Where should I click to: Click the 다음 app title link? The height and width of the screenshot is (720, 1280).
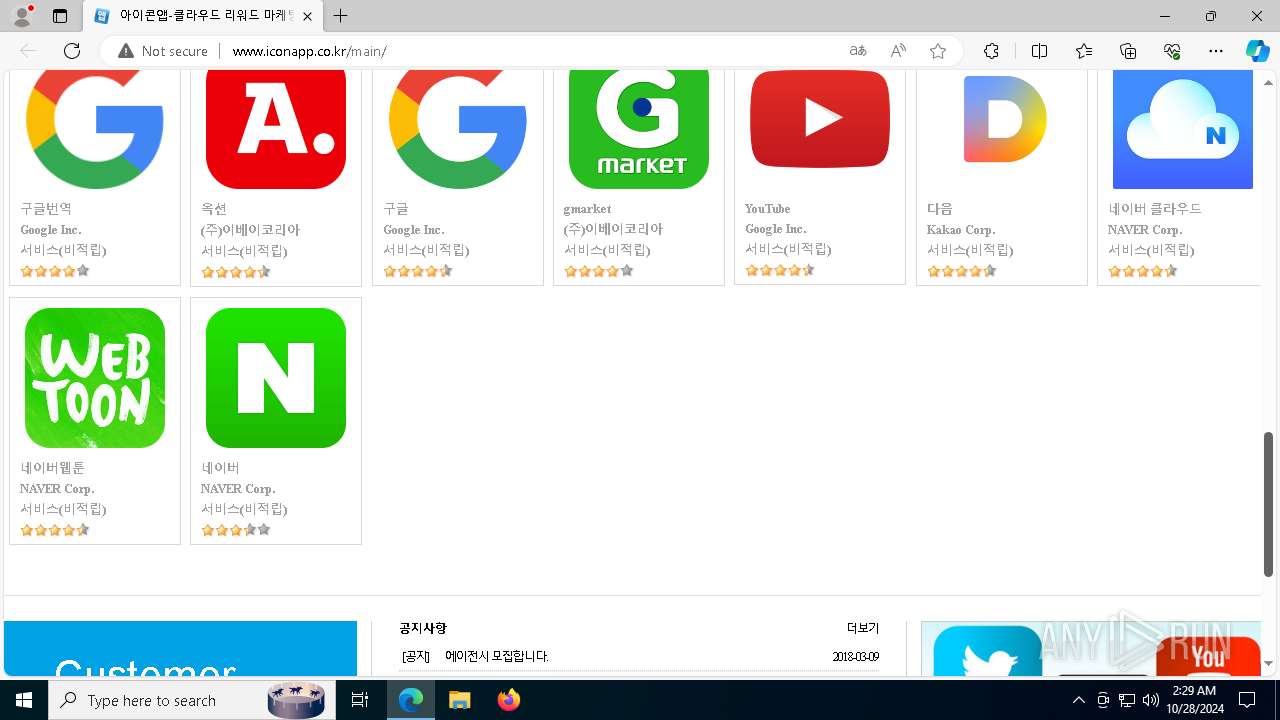pyautogui.click(x=940, y=209)
